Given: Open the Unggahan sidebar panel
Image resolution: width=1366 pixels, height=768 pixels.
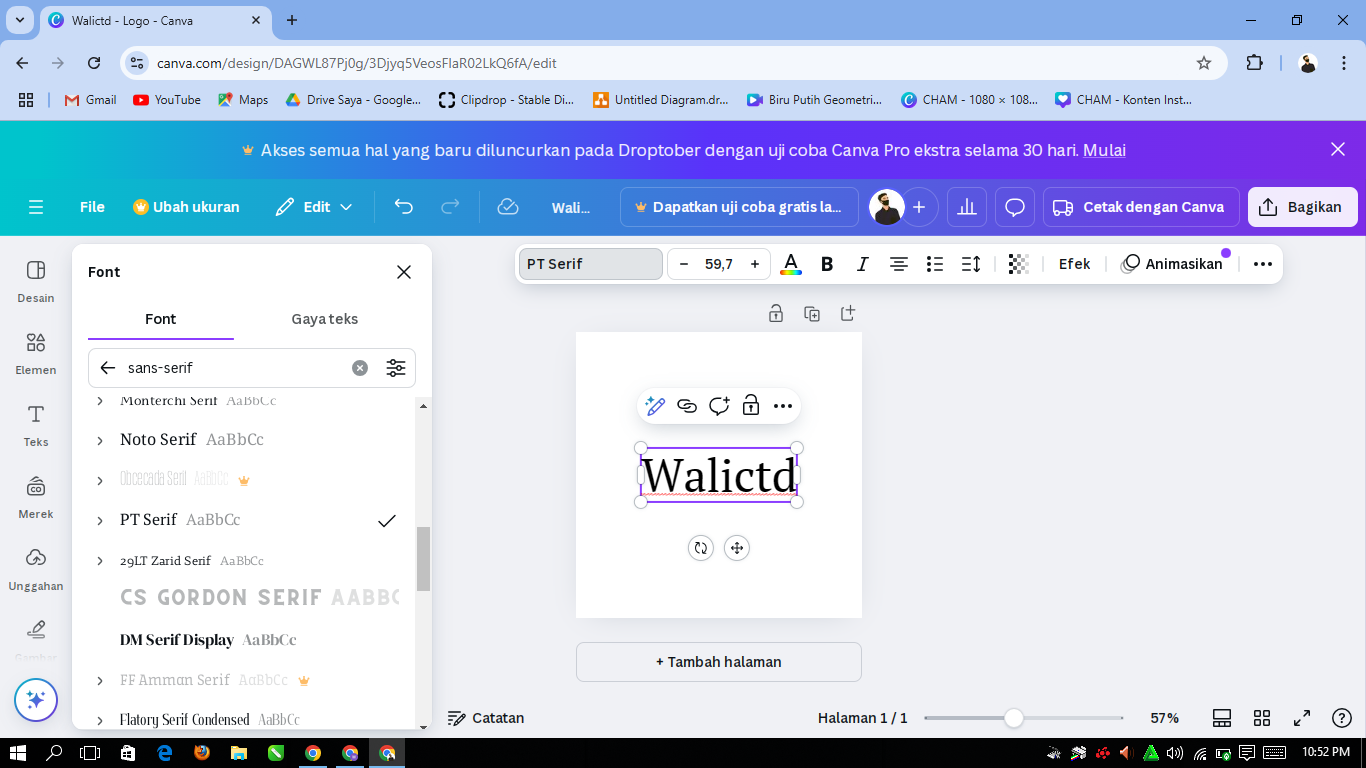Looking at the screenshot, I should tap(36, 569).
